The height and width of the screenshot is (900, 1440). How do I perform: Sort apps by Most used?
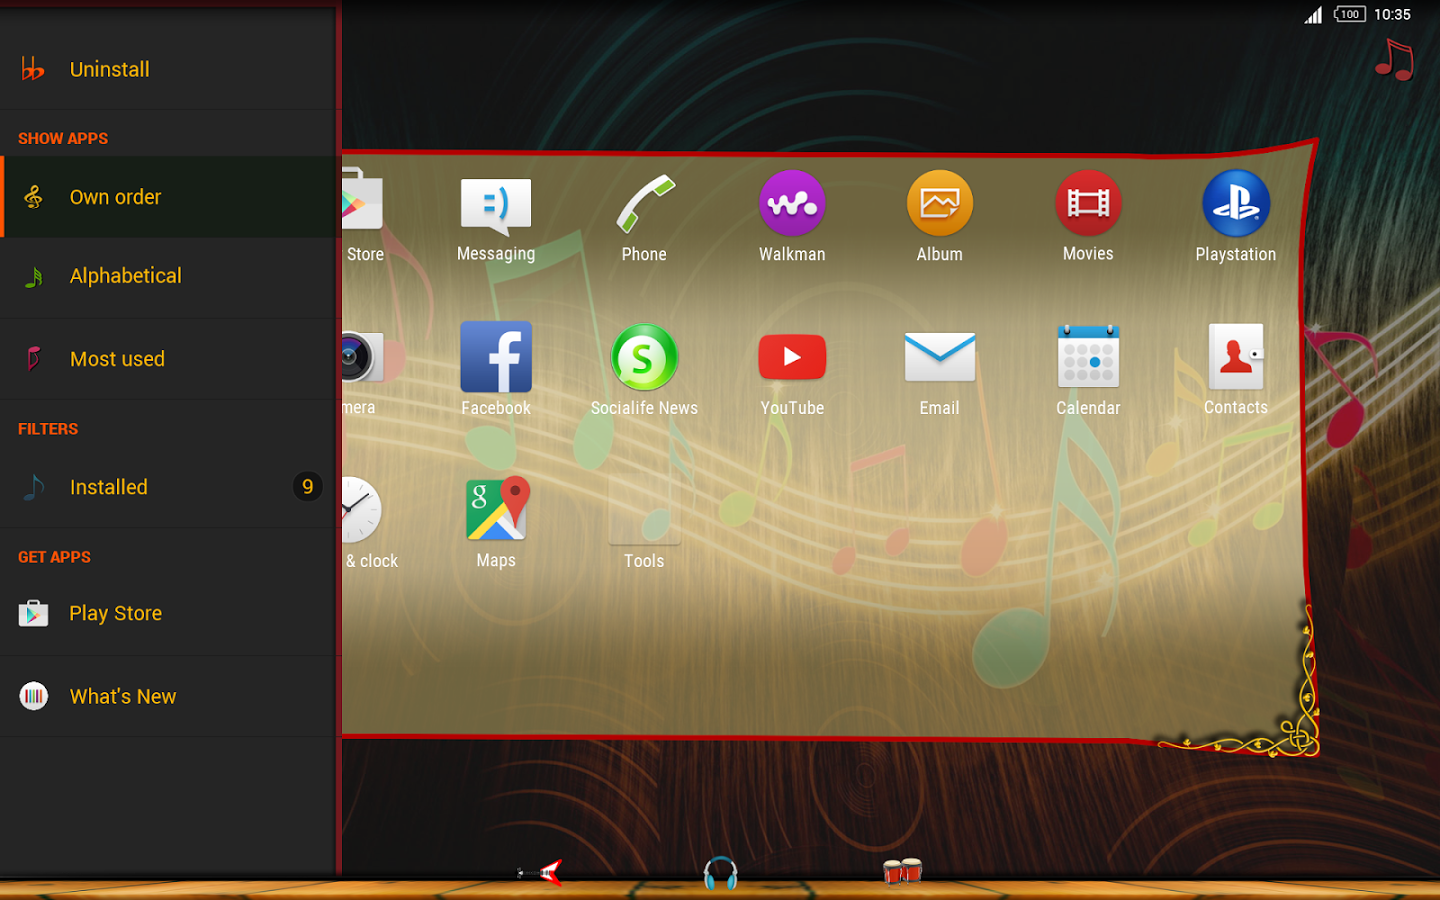pyautogui.click(x=168, y=359)
